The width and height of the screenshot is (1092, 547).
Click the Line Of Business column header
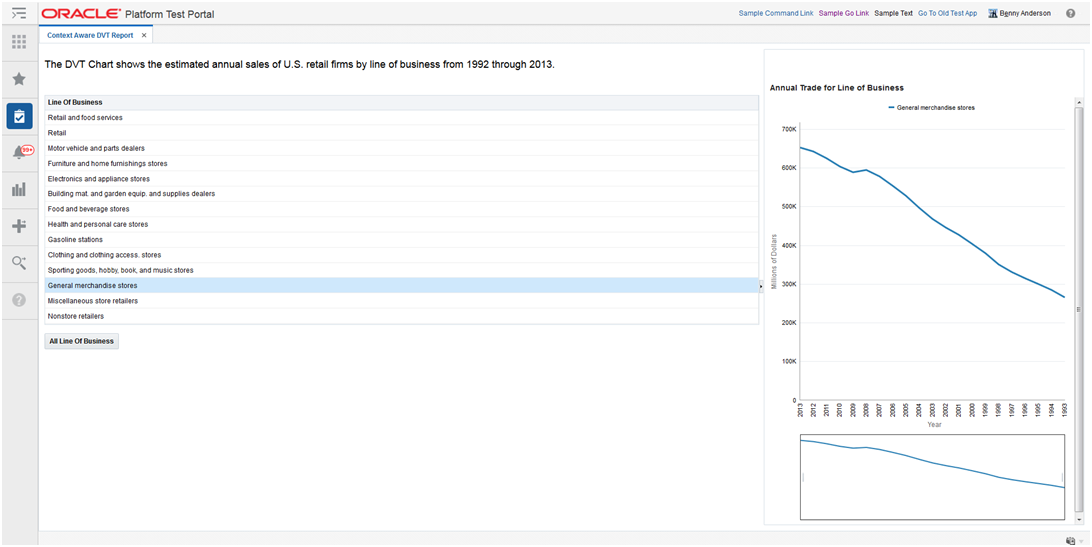point(401,102)
